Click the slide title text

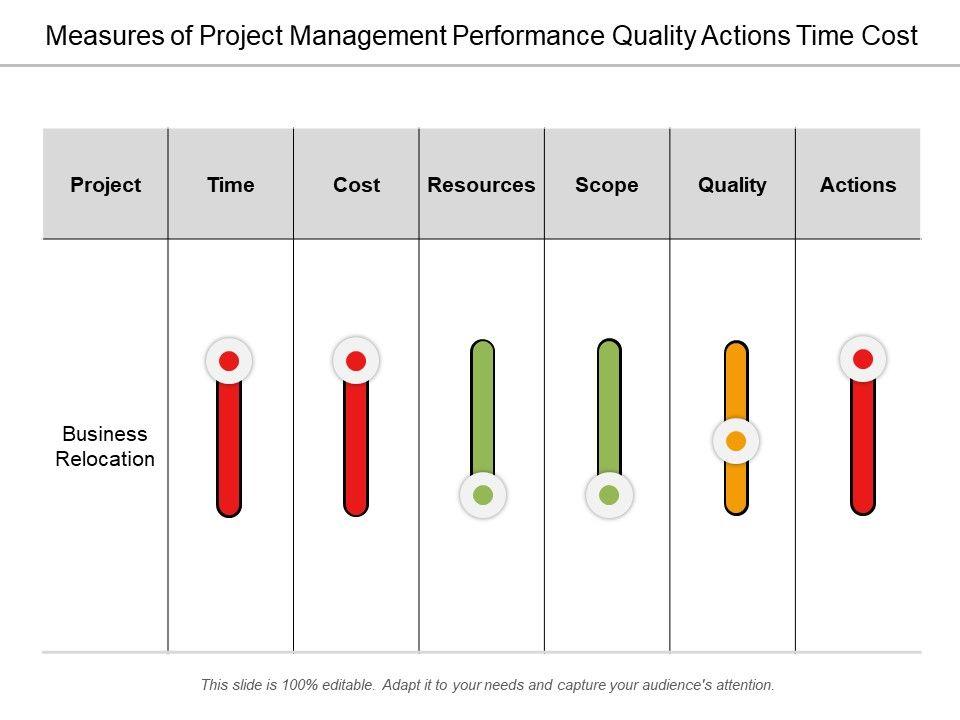click(482, 37)
